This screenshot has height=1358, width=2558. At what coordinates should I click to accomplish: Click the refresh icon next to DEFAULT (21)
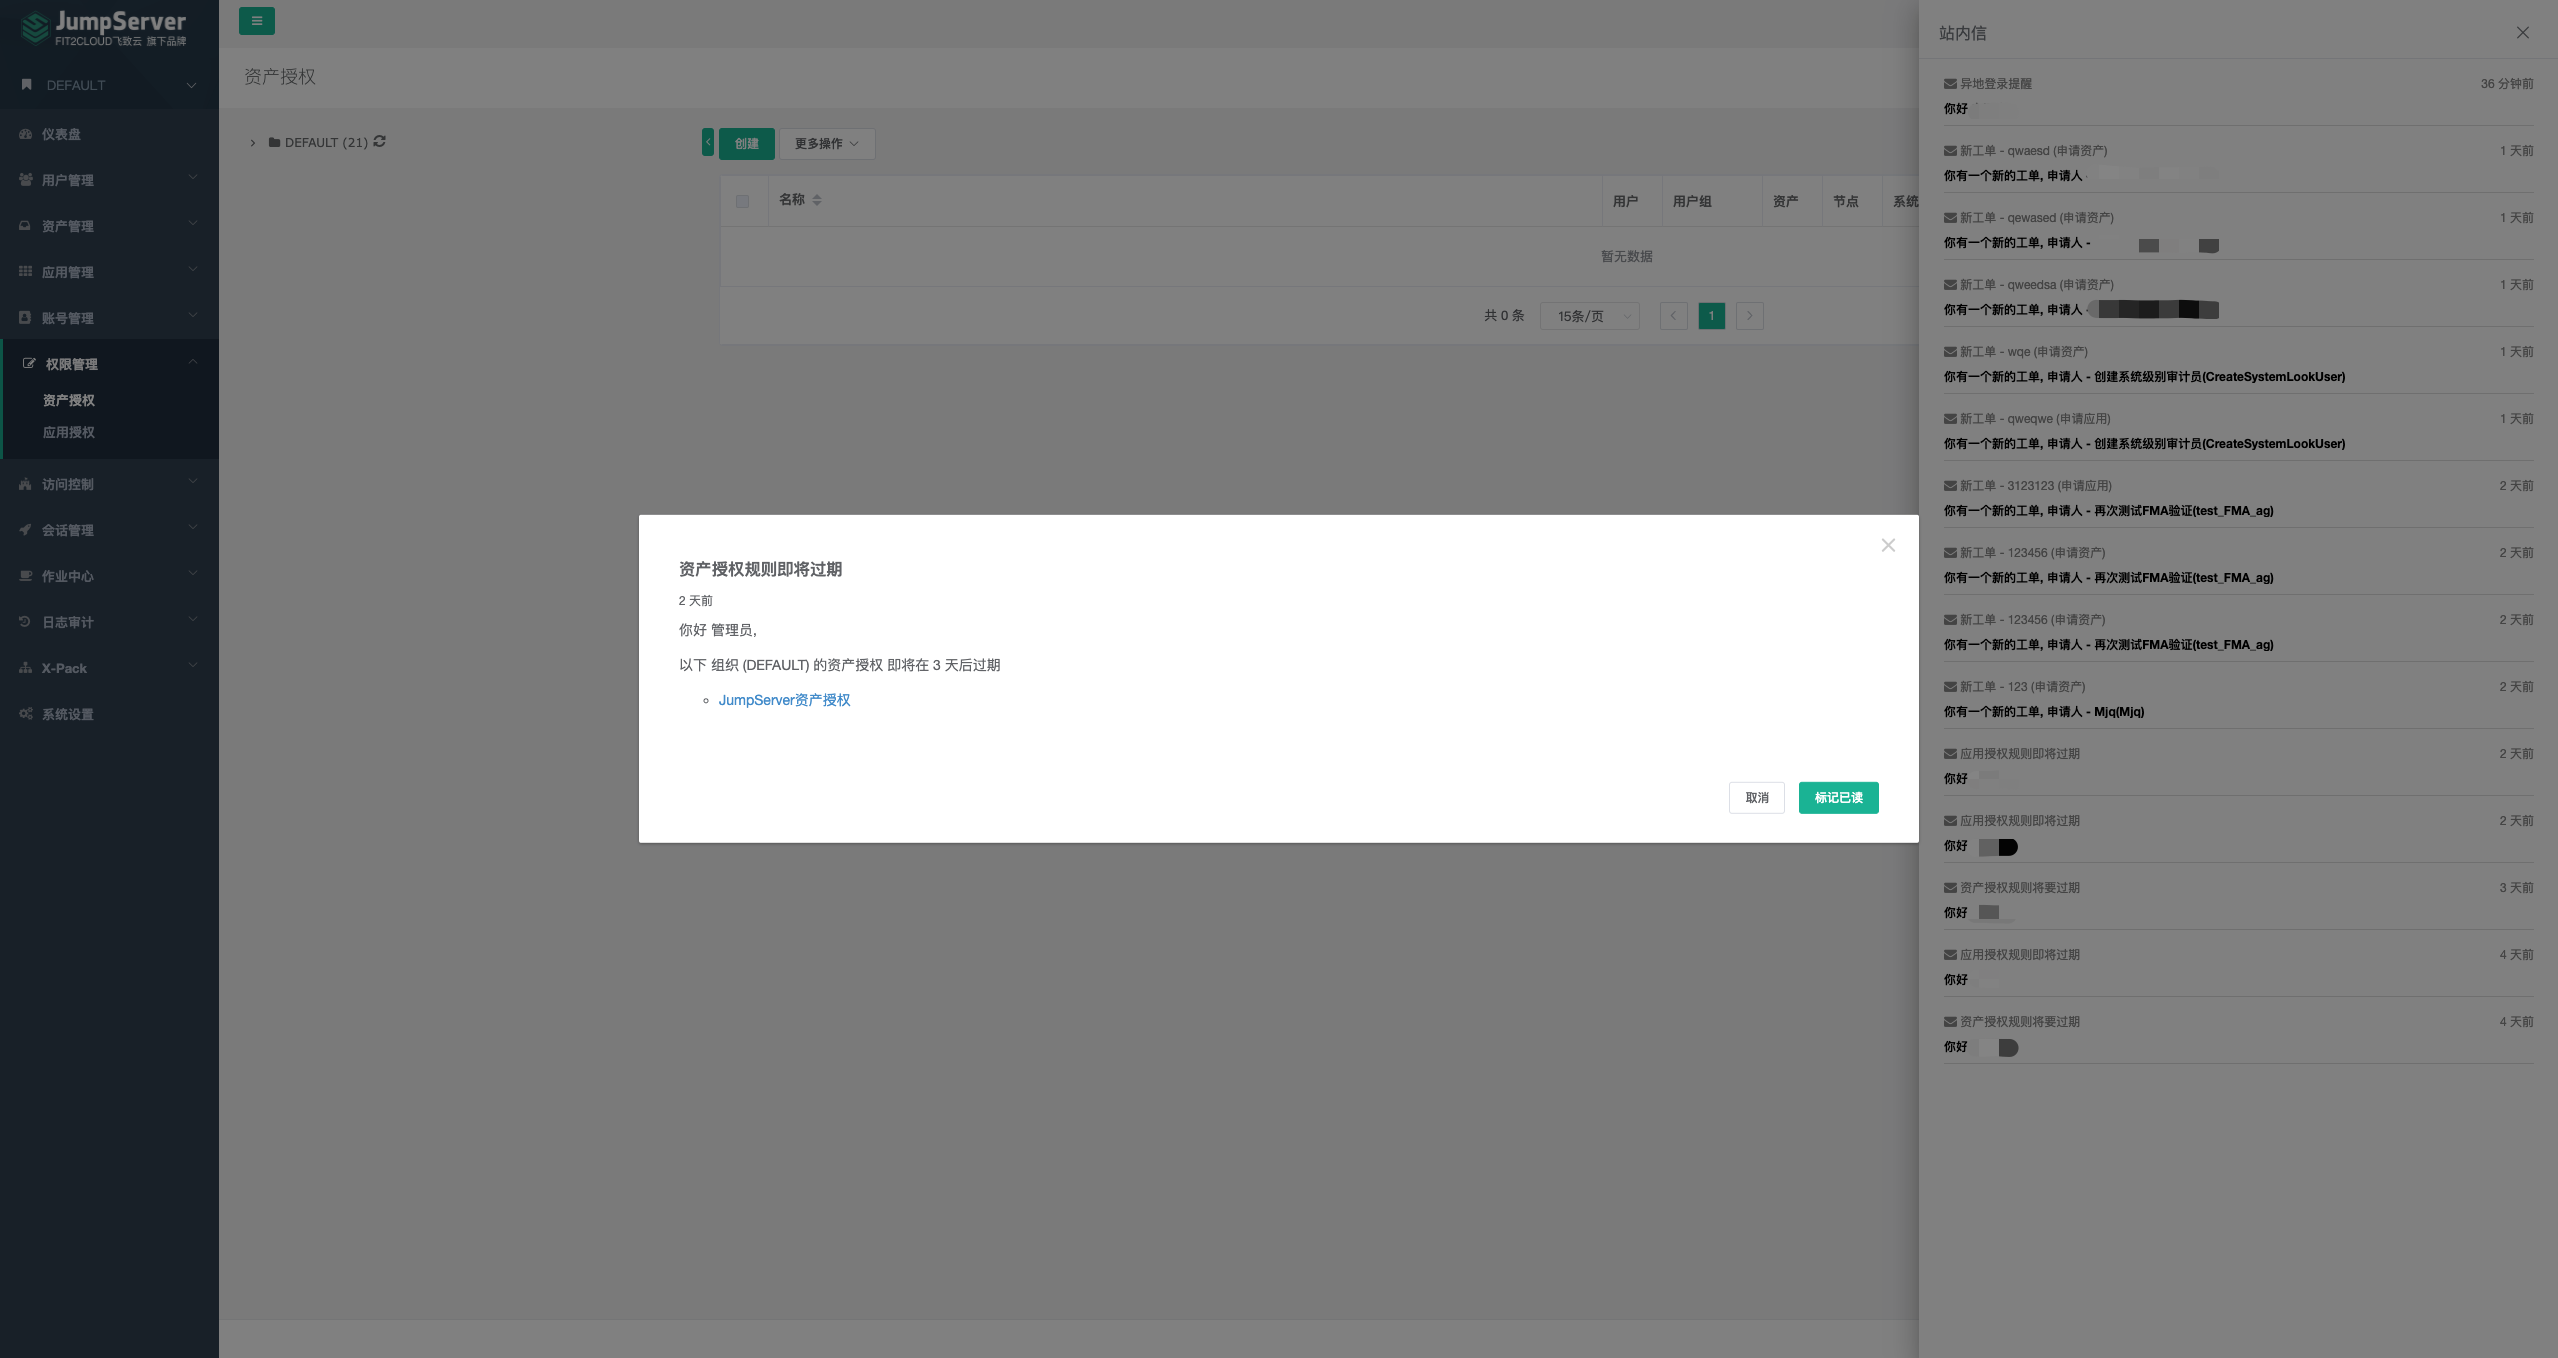pos(380,142)
